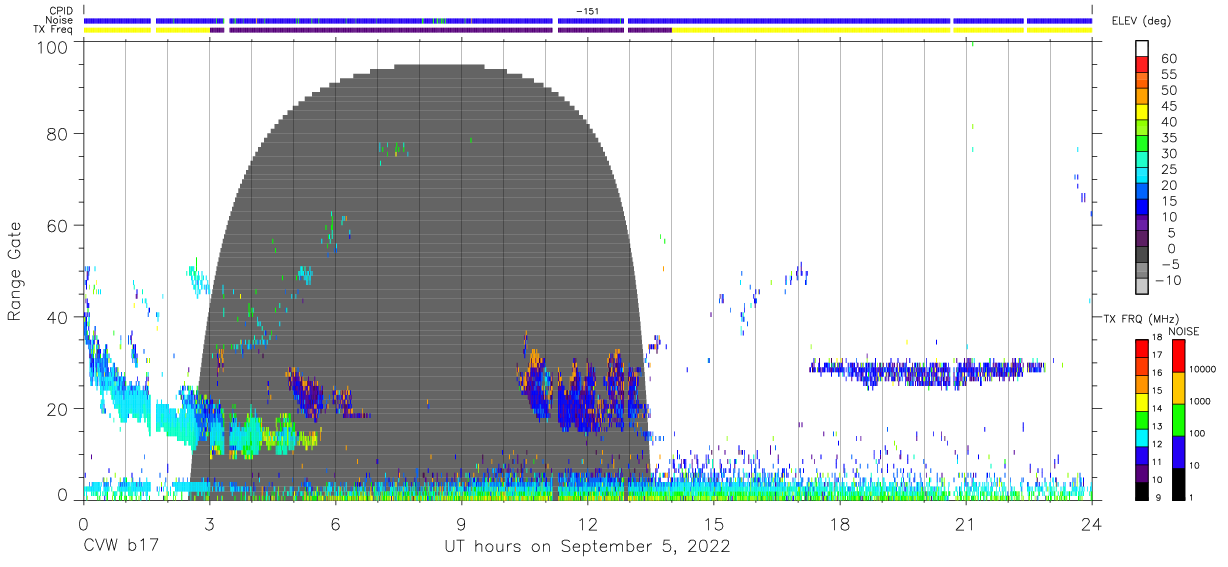Click the '1000' label on NOISE colorbar
This screenshot has height=567, width=1228.
tap(1202, 401)
